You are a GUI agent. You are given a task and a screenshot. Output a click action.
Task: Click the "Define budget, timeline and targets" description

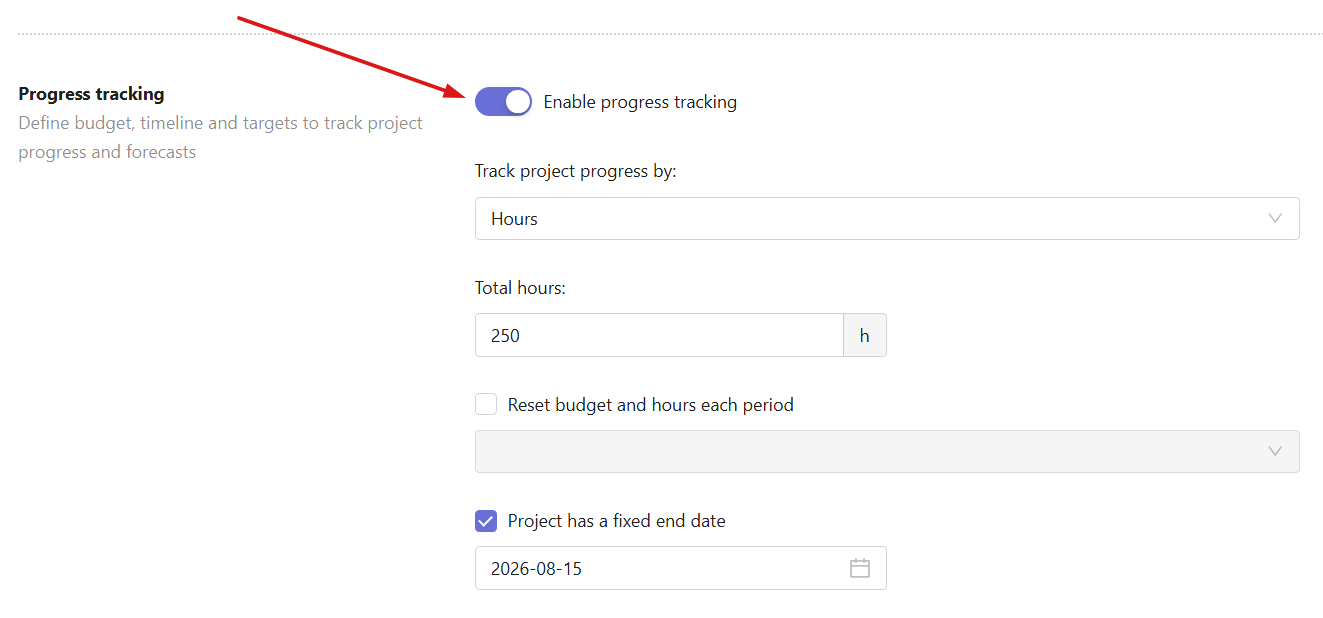pos(220,138)
